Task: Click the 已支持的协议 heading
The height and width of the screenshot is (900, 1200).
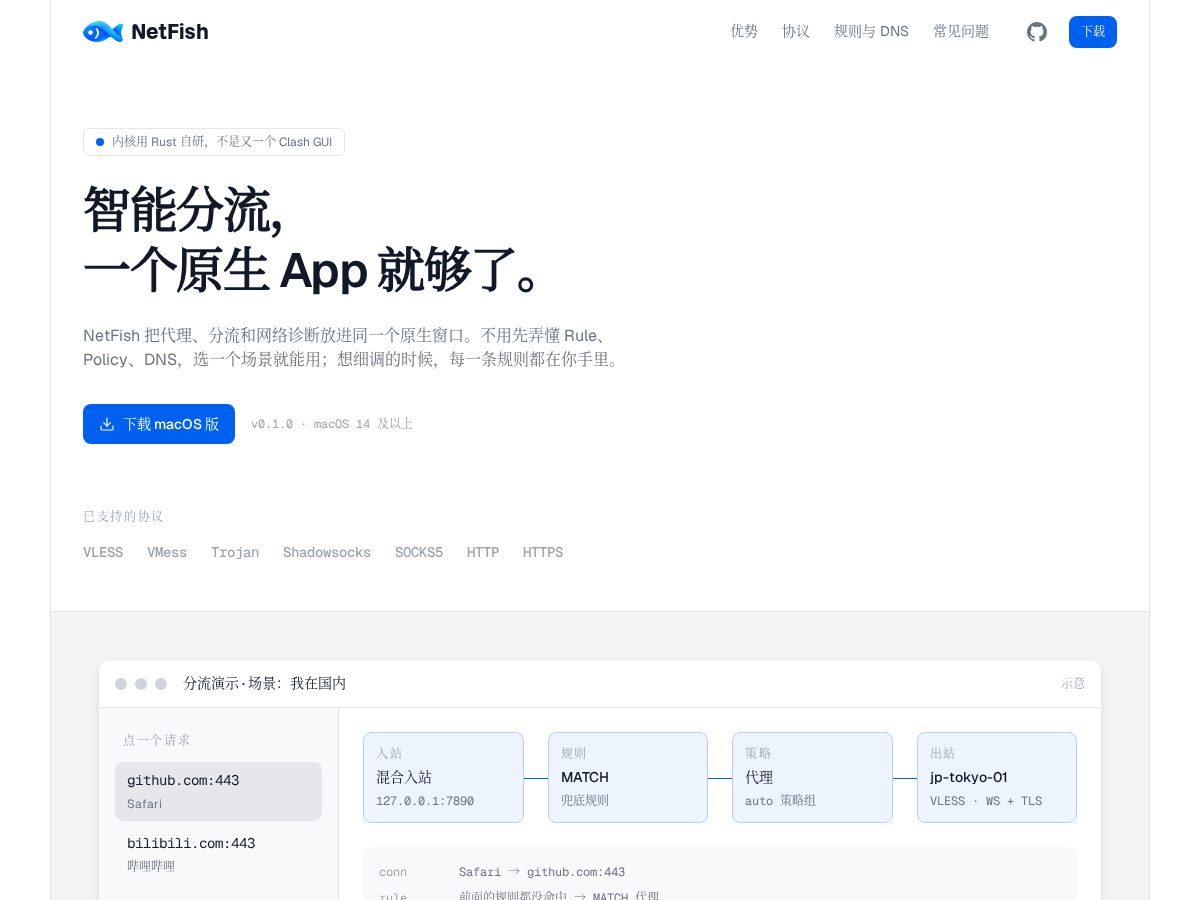Action: 123,516
